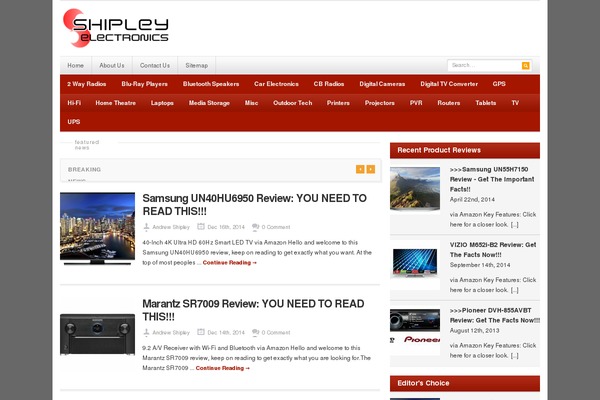Image resolution: width=600 pixels, height=400 pixels.
Task: Click Continue Reading under Samsung UN40HU6950 excerpt
Action: point(230,263)
